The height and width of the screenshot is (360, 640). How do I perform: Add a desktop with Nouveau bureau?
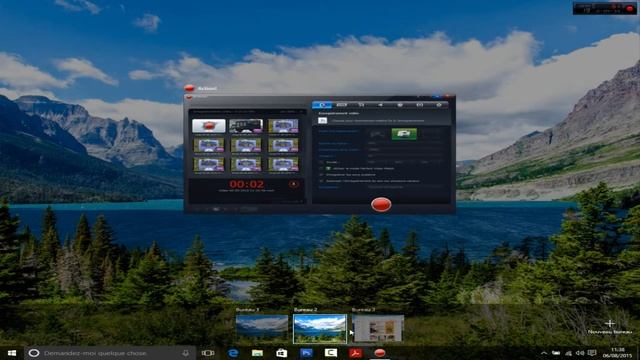point(610,327)
